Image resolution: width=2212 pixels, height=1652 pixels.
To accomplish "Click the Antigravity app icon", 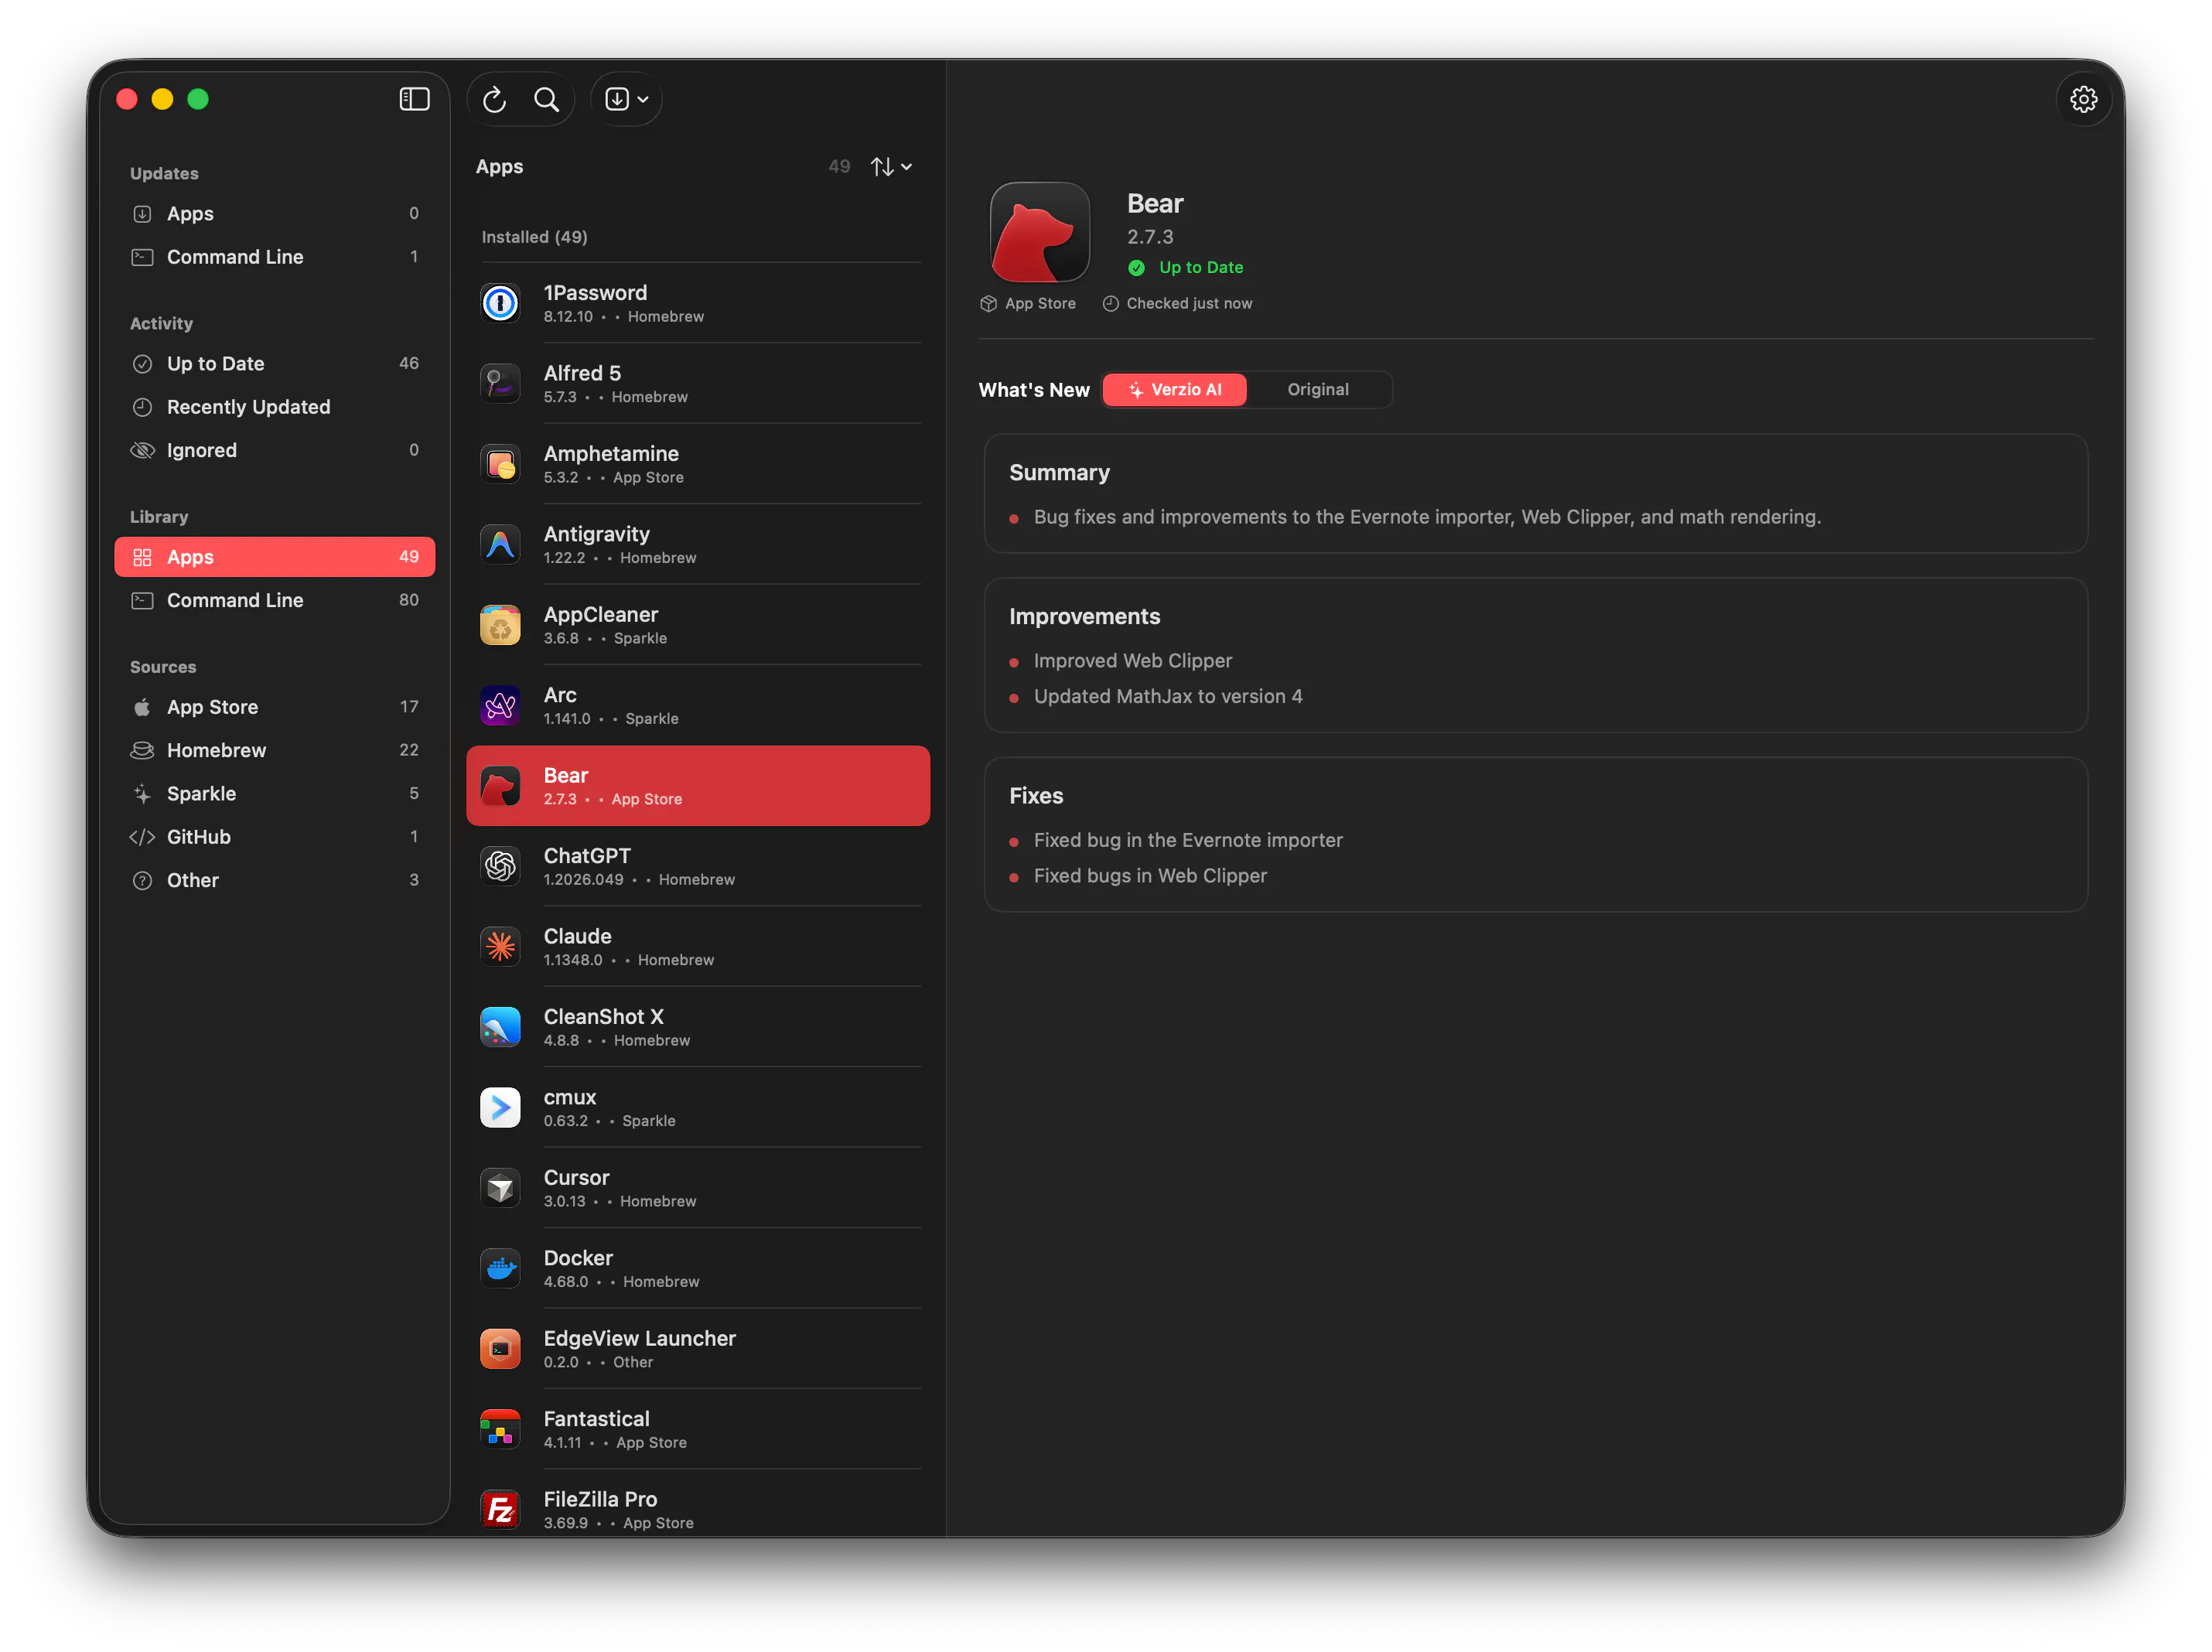I will pyautogui.click(x=500, y=544).
